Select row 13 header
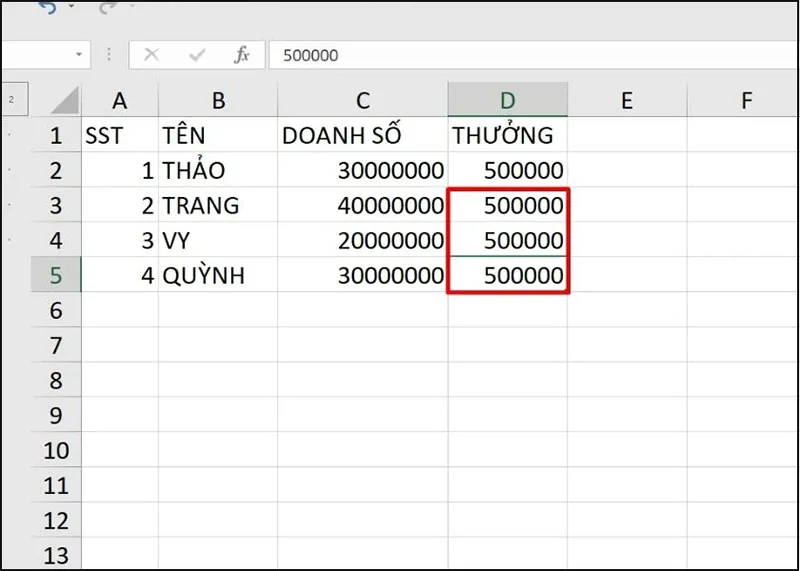 (56, 554)
